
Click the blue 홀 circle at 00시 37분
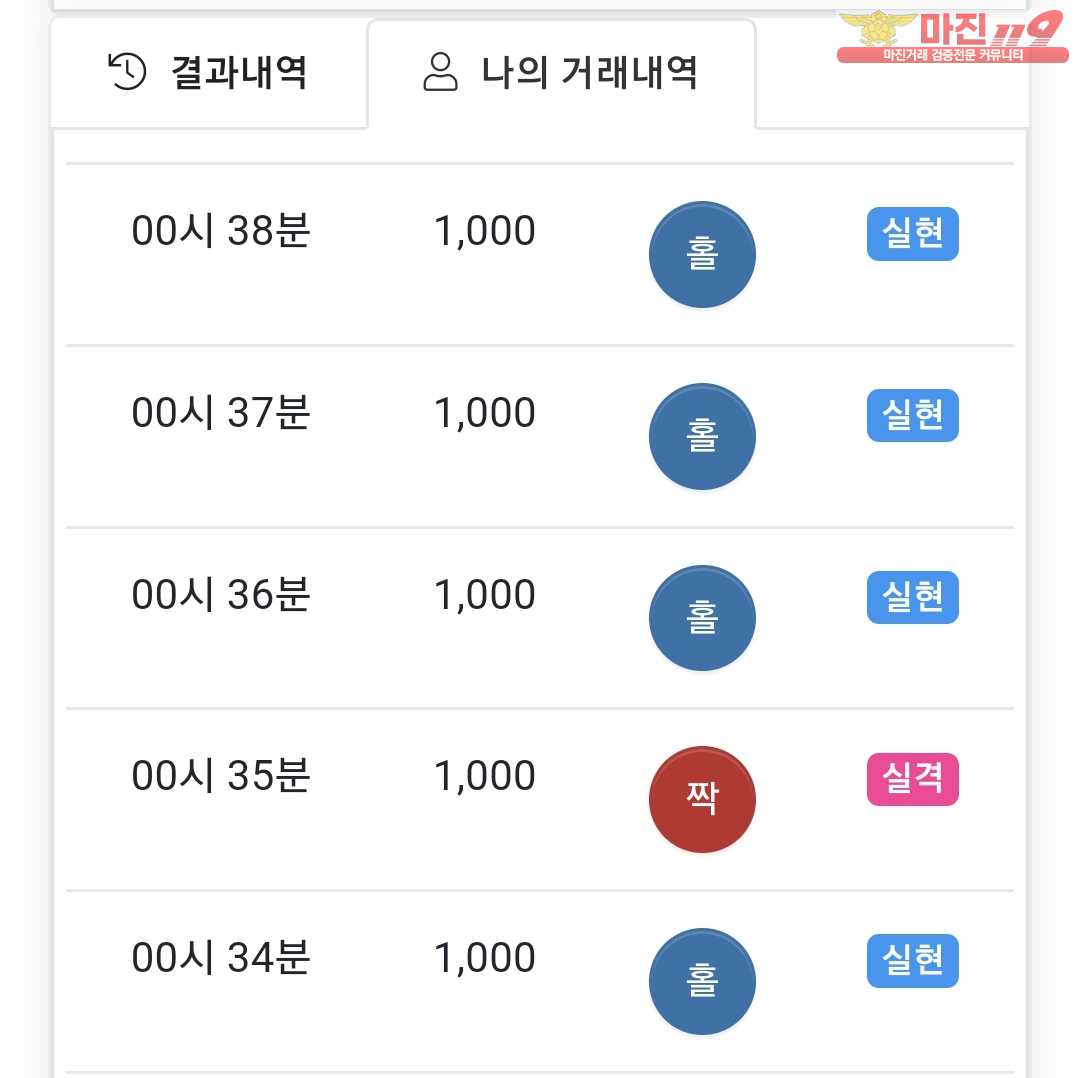[702, 436]
